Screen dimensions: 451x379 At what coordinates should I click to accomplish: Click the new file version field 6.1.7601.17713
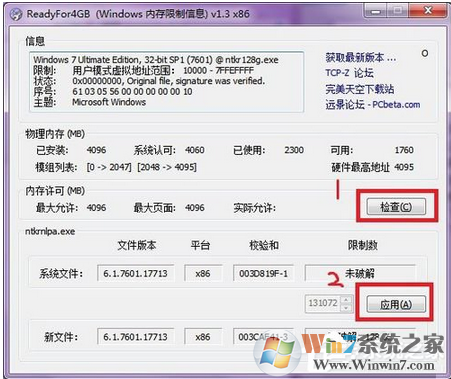tap(135, 337)
